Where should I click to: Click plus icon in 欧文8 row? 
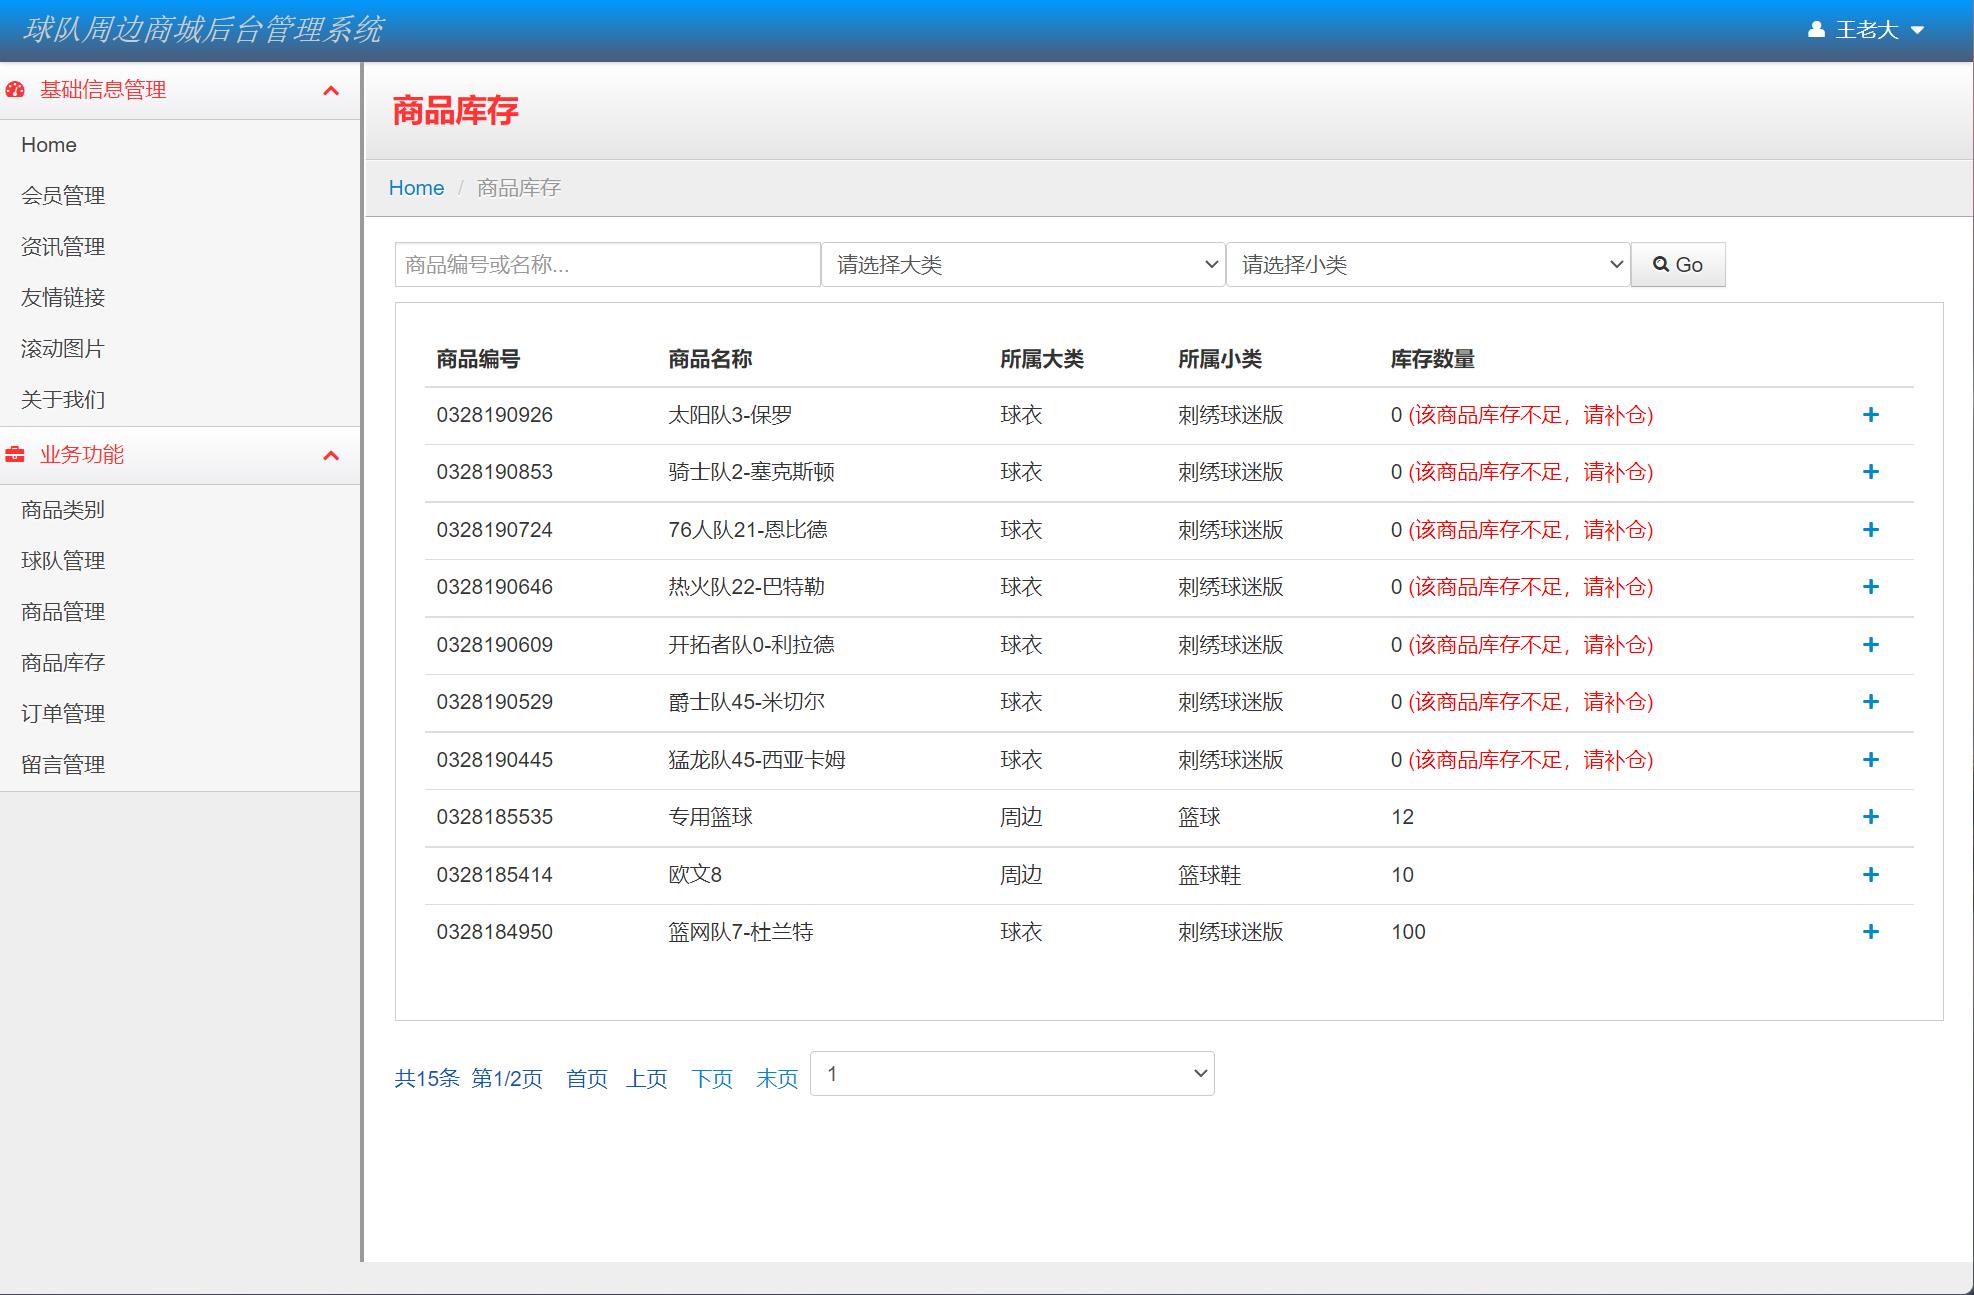click(1870, 875)
